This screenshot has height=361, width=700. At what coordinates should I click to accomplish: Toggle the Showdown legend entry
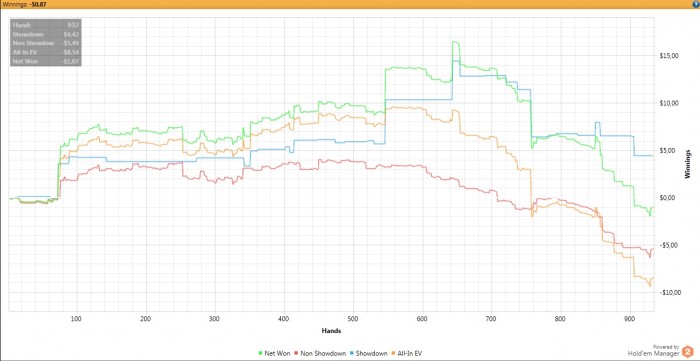pos(369,354)
